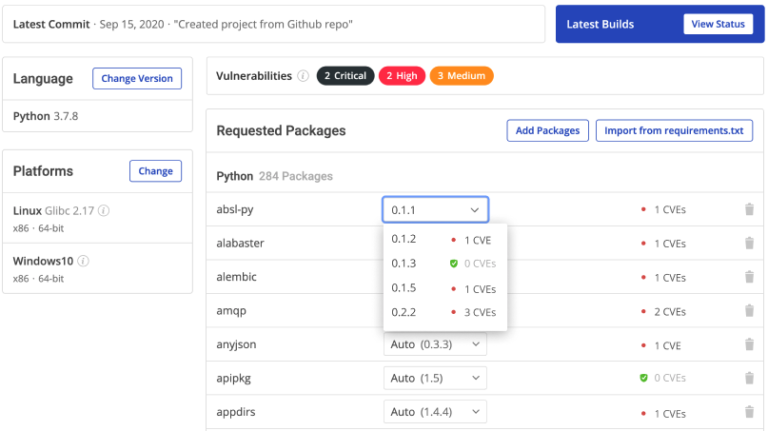Open the absl-py version dropdown showing 0.1.1

click(435, 210)
